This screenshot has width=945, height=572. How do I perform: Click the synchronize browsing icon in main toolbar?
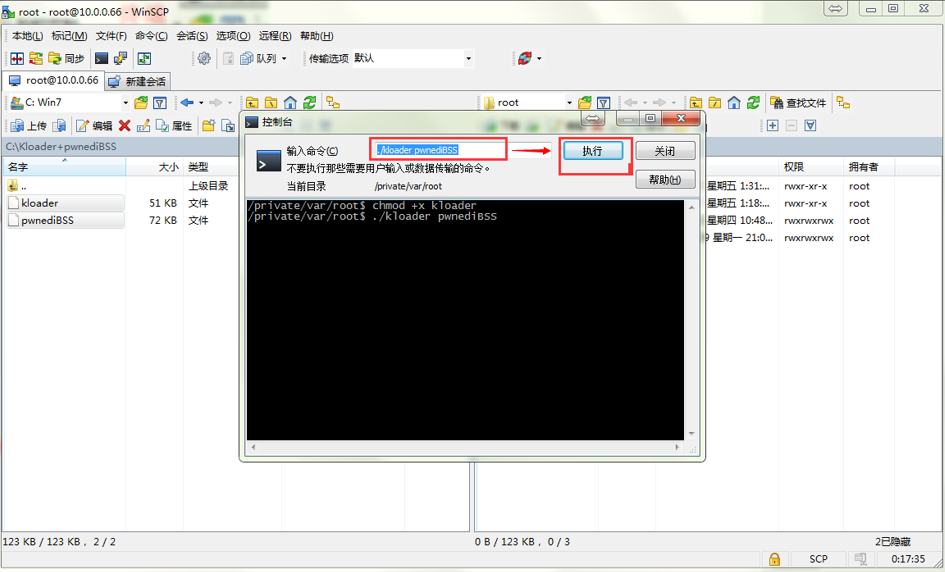click(36, 58)
